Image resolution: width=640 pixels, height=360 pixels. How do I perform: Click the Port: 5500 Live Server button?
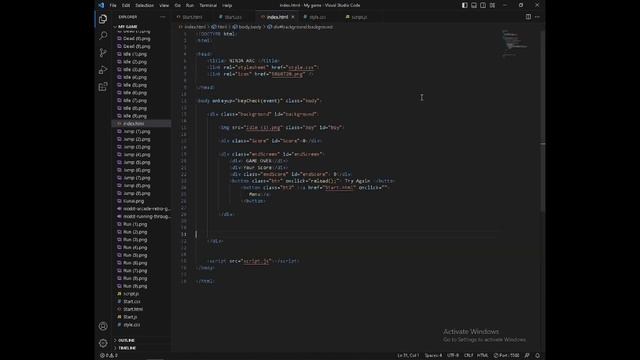506,356
